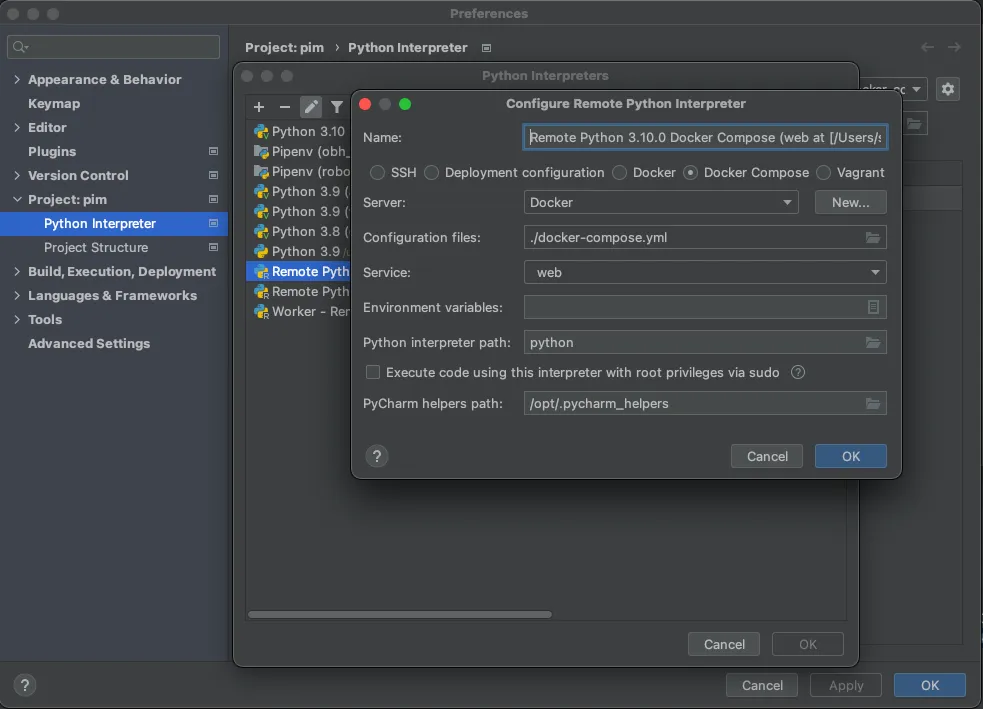Select the Python 3.8 interpreter row
Screen dimensions: 983x709
click(x=298, y=231)
